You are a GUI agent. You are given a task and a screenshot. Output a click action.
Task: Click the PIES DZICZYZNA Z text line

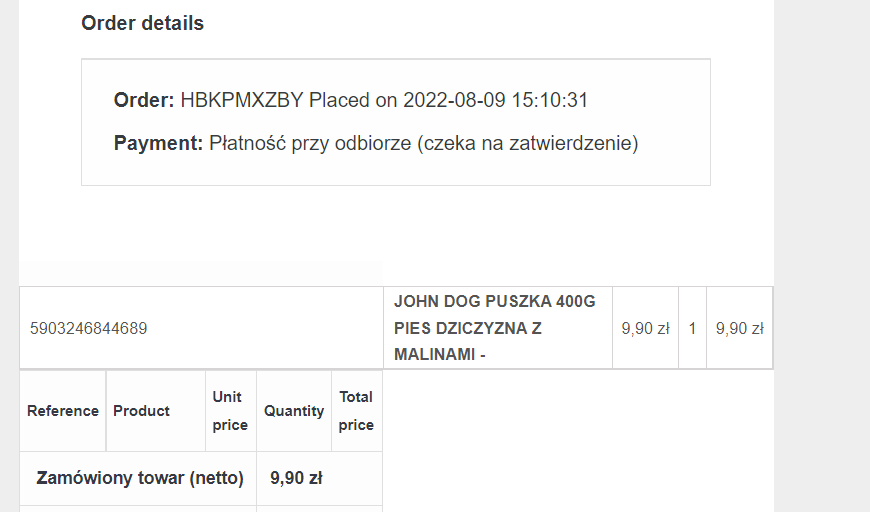tap(468, 328)
